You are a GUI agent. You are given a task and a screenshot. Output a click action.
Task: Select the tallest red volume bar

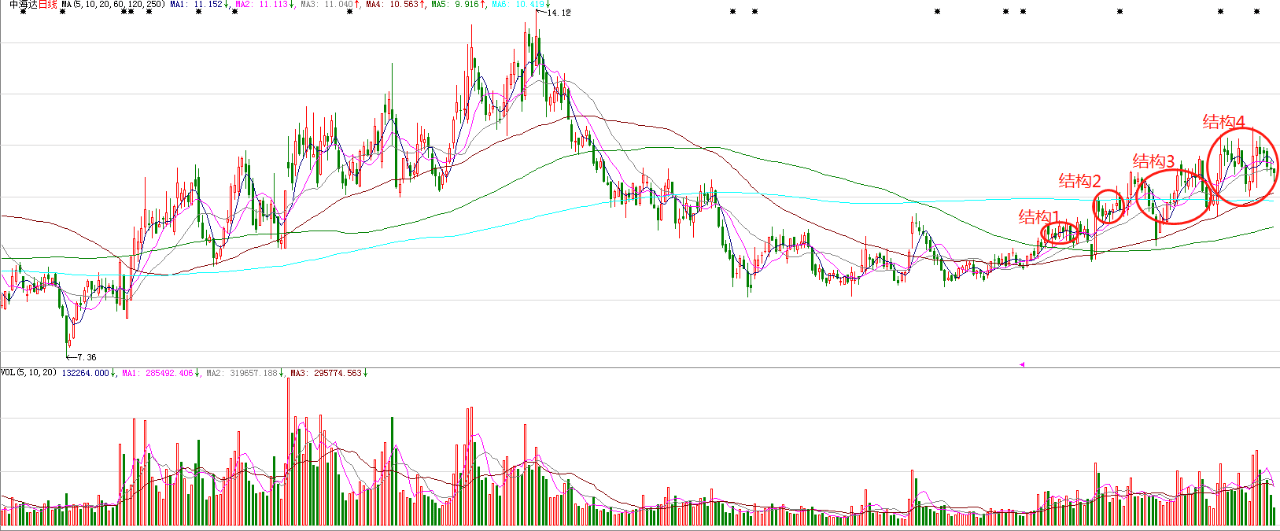coord(289,452)
